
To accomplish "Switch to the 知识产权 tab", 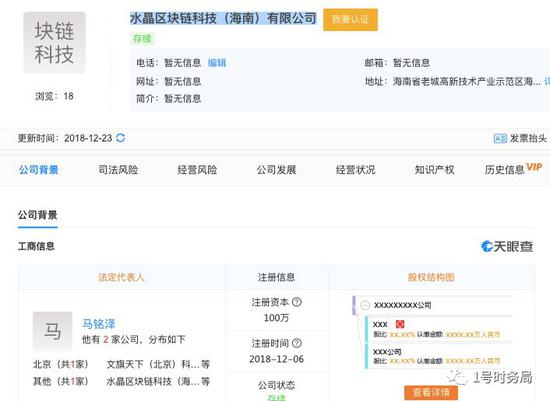I will click(x=435, y=170).
